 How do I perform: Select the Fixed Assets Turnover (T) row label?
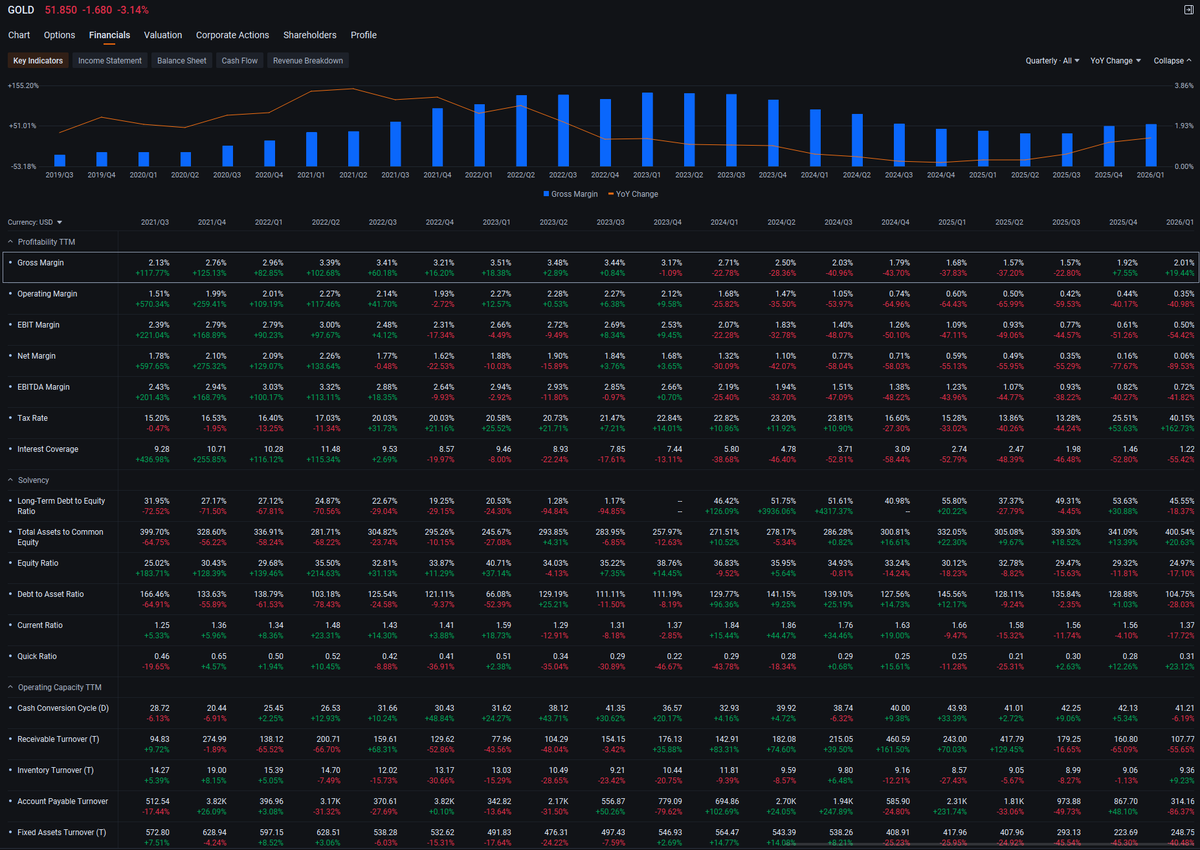[x=61, y=832]
